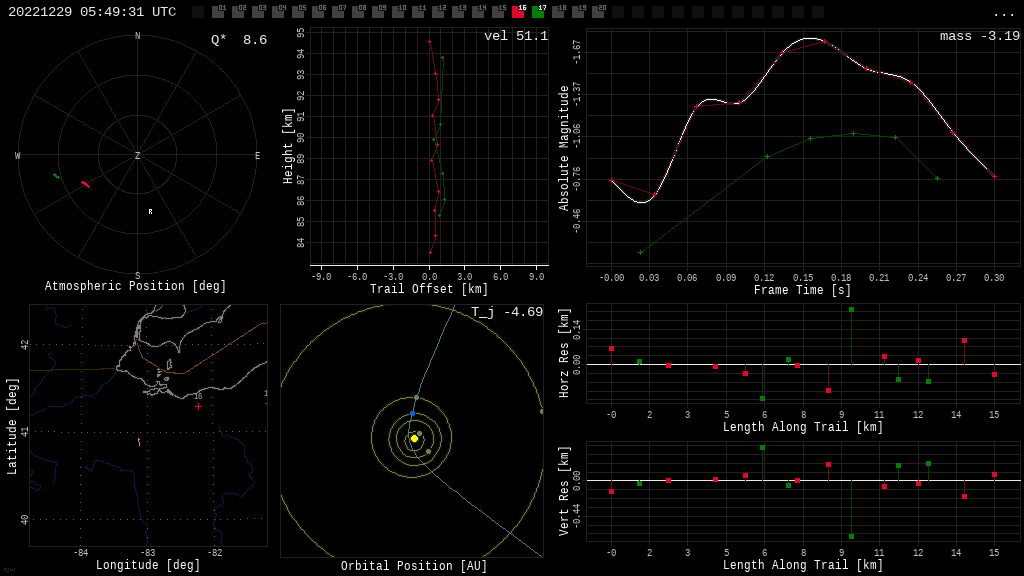Click the T_j -4.69 Tisserand value
The width and height of the screenshot is (1024, 576).
507,312
